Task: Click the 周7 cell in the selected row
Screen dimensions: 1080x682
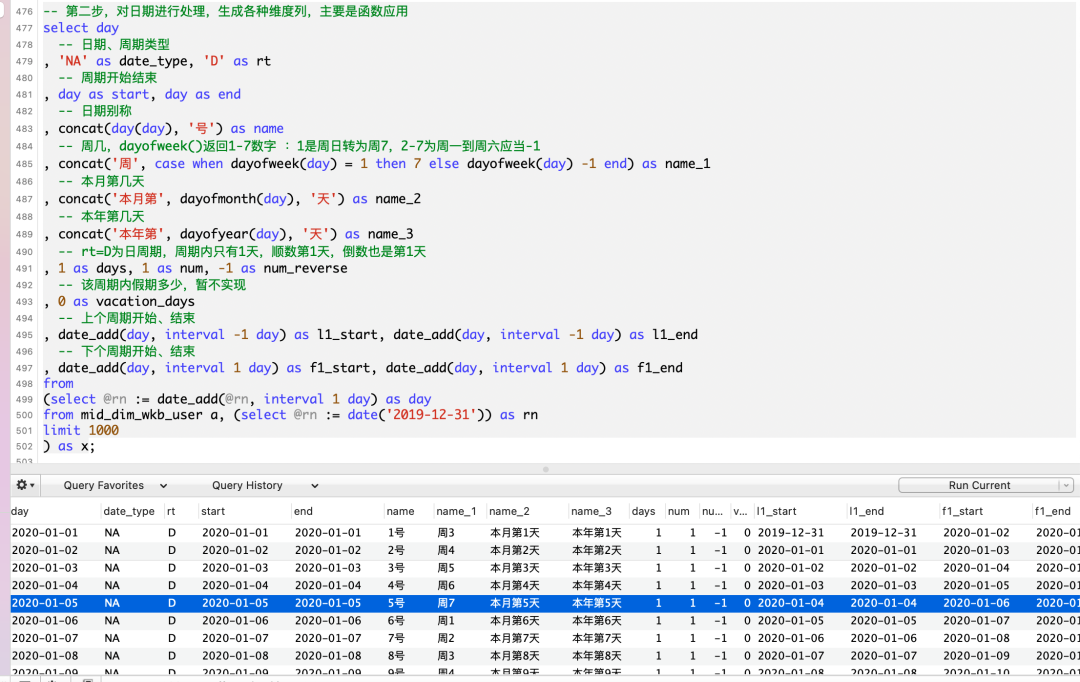Action: tap(446, 603)
